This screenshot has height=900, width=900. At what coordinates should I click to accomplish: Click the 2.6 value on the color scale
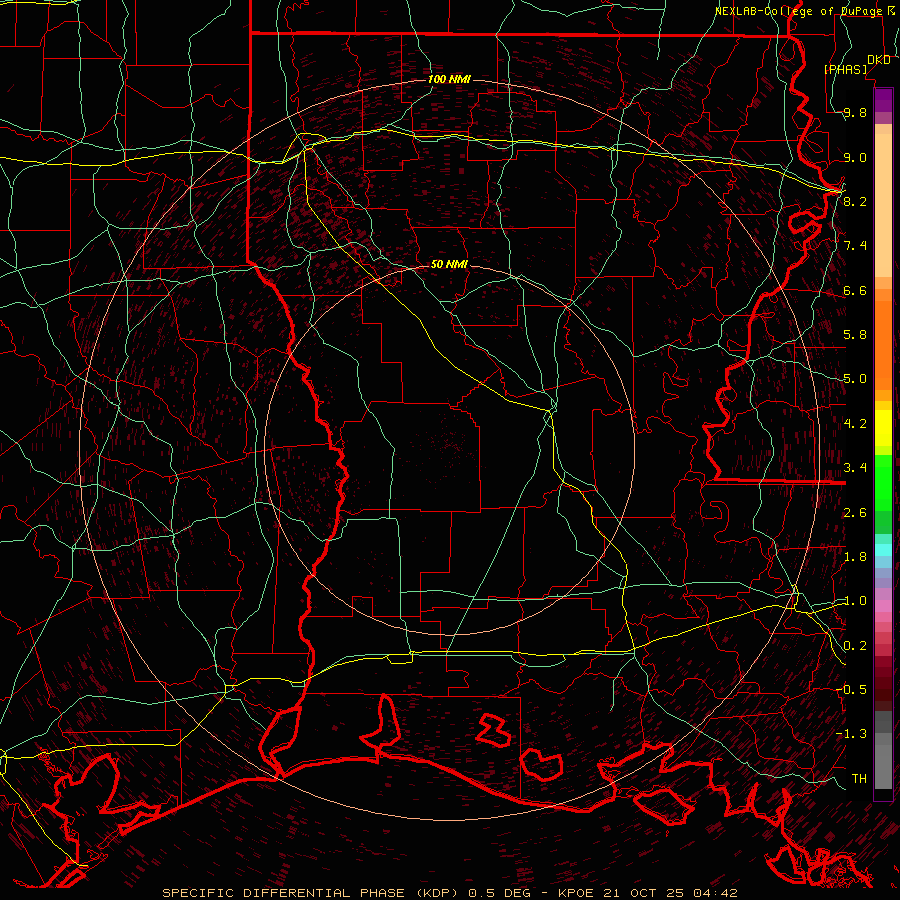855,512
